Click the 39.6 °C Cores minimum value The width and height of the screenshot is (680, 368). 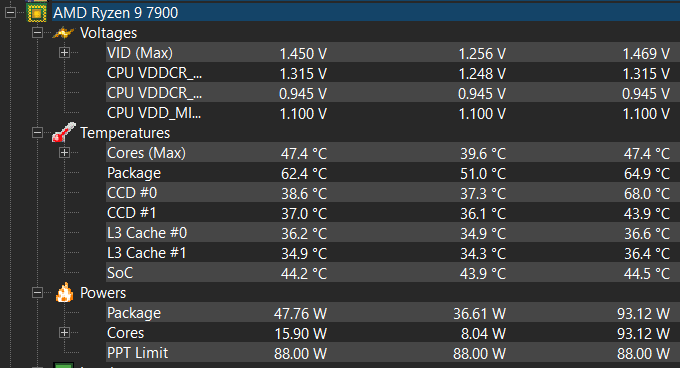[483, 154]
